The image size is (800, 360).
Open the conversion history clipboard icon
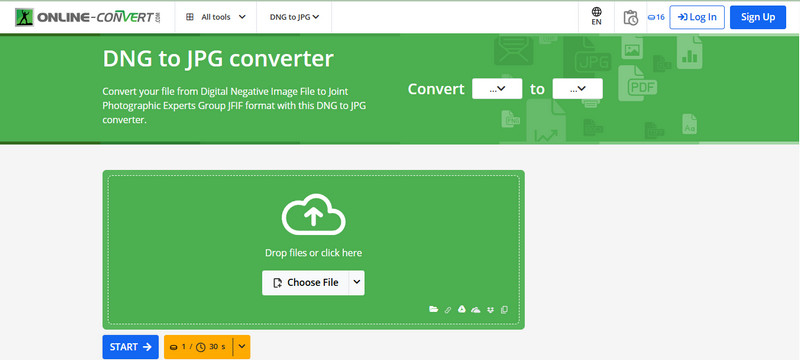(631, 17)
